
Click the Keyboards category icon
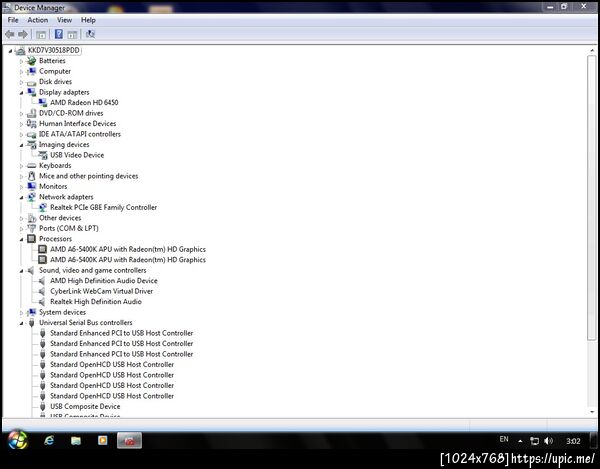pos(32,166)
